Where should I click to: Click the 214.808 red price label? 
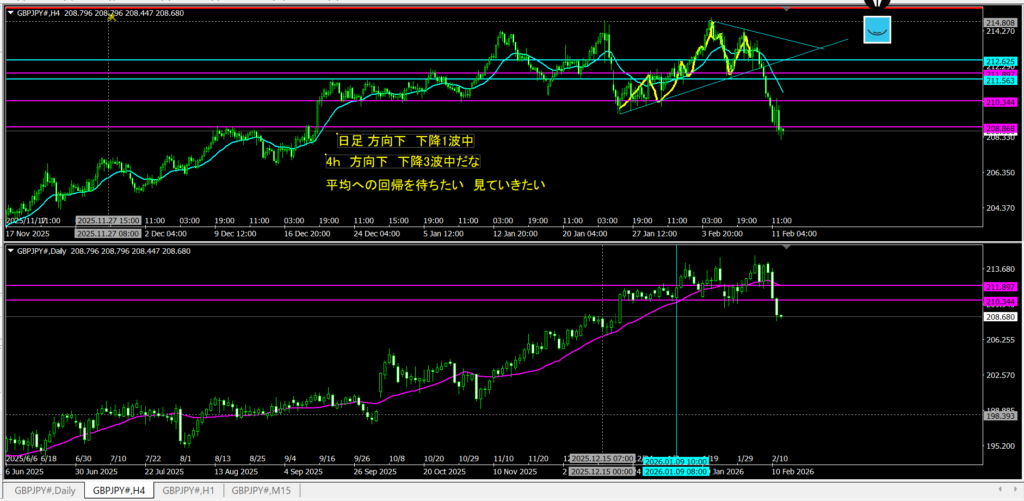[999, 23]
